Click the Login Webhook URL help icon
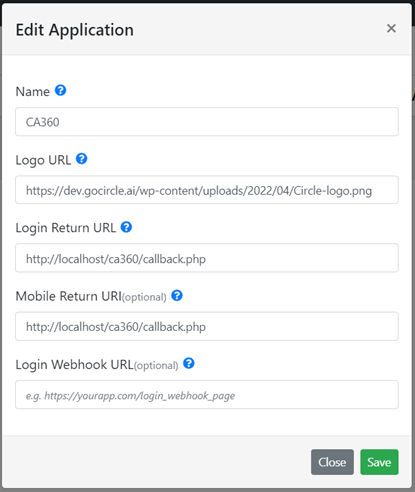The height and width of the screenshot is (492, 415). tap(189, 363)
